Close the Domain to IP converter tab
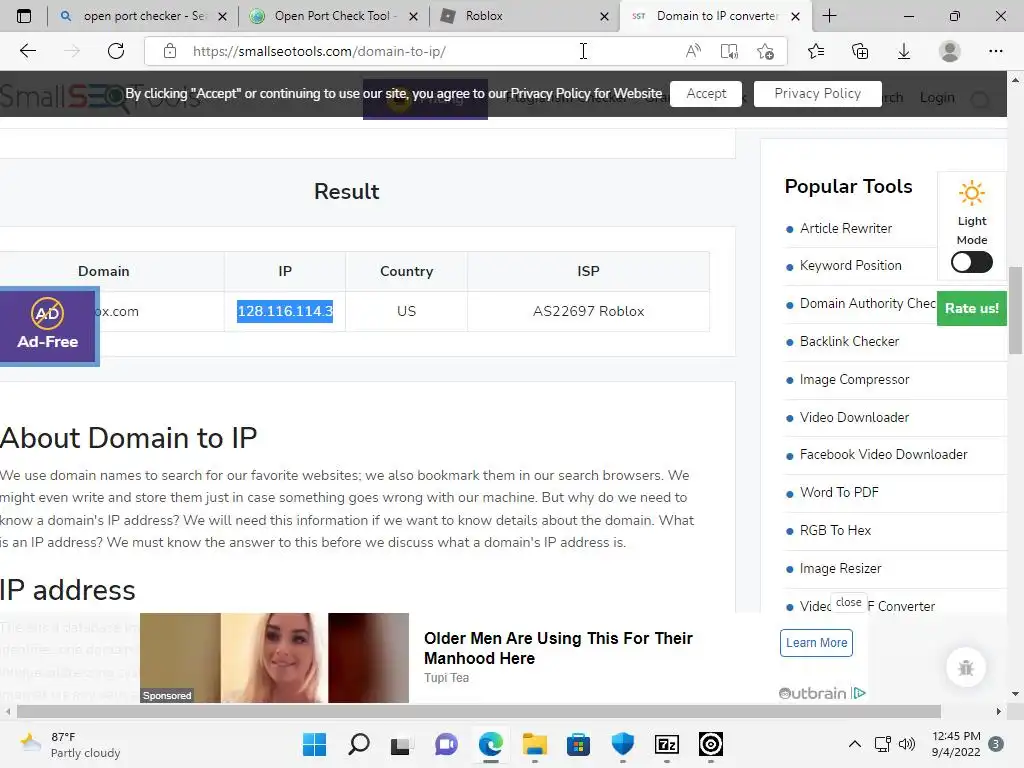The height and width of the screenshot is (768, 1024). [795, 16]
